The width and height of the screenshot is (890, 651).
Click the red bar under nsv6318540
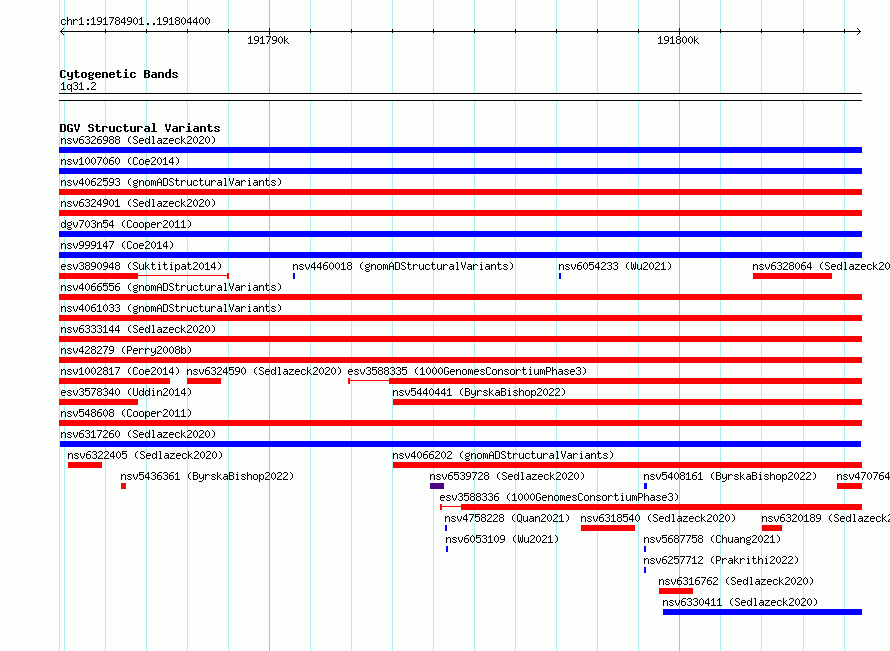pos(608,528)
